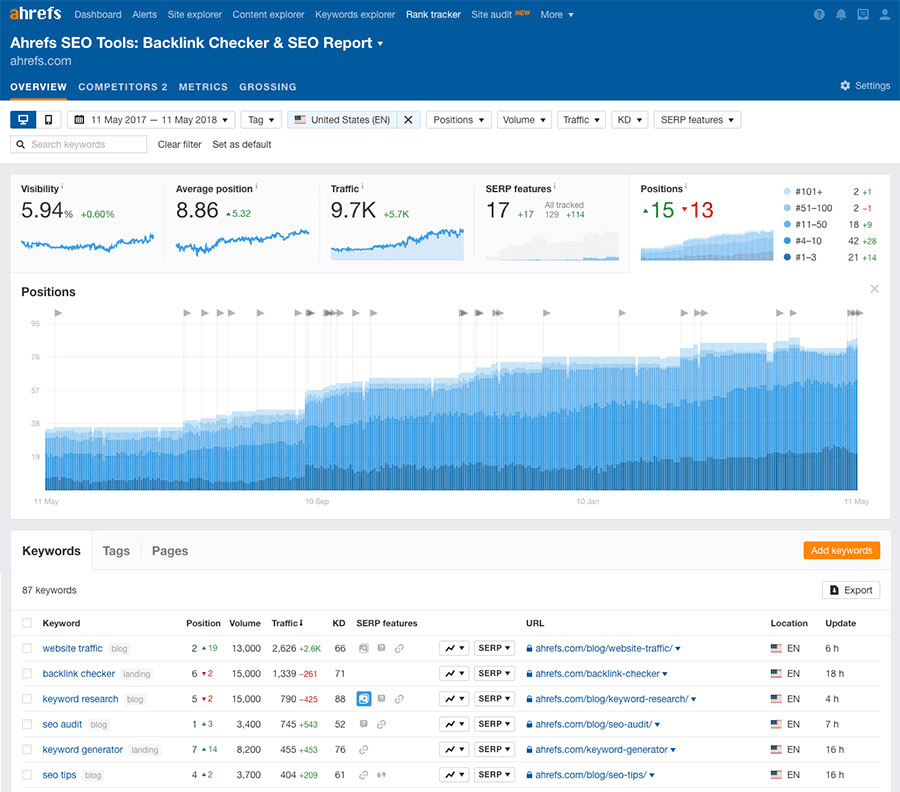Click the help question mark icon
This screenshot has width=900, height=792.
[818, 14]
